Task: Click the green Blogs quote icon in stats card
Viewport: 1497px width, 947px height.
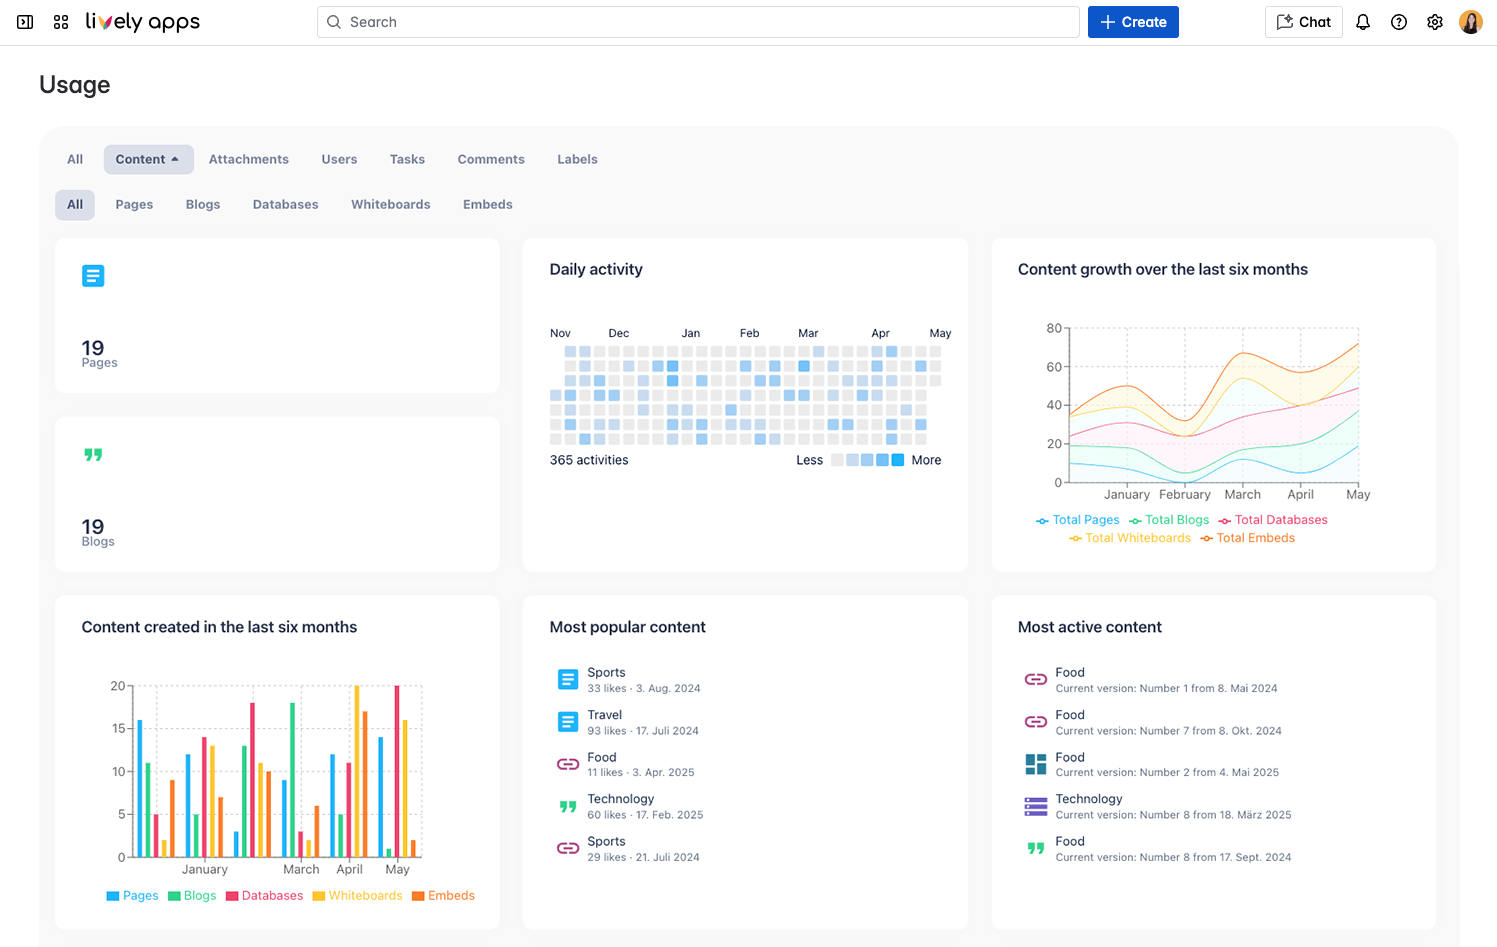Action: [93, 455]
